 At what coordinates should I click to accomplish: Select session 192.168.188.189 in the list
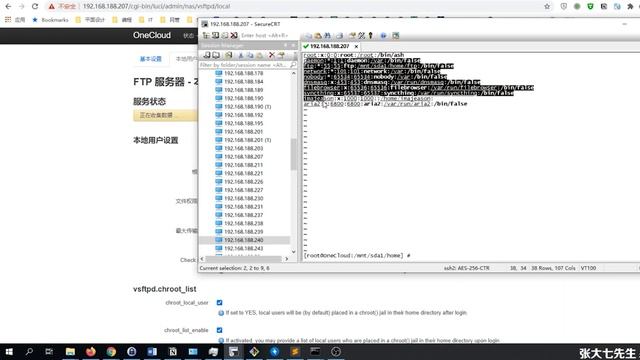(243, 90)
